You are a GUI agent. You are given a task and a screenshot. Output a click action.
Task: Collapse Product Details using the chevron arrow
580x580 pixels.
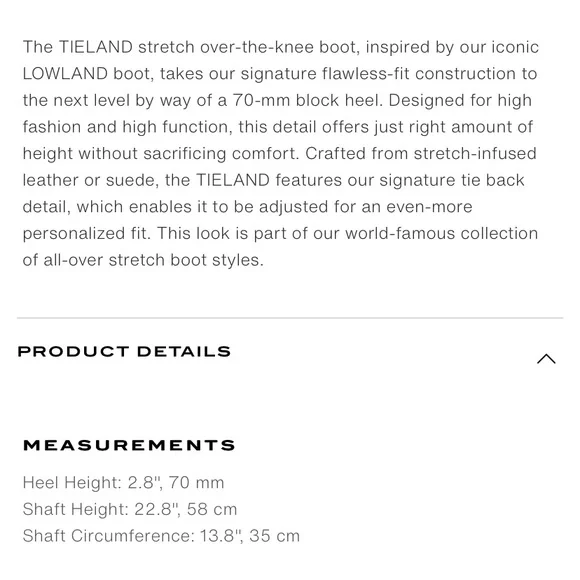click(x=546, y=359)
